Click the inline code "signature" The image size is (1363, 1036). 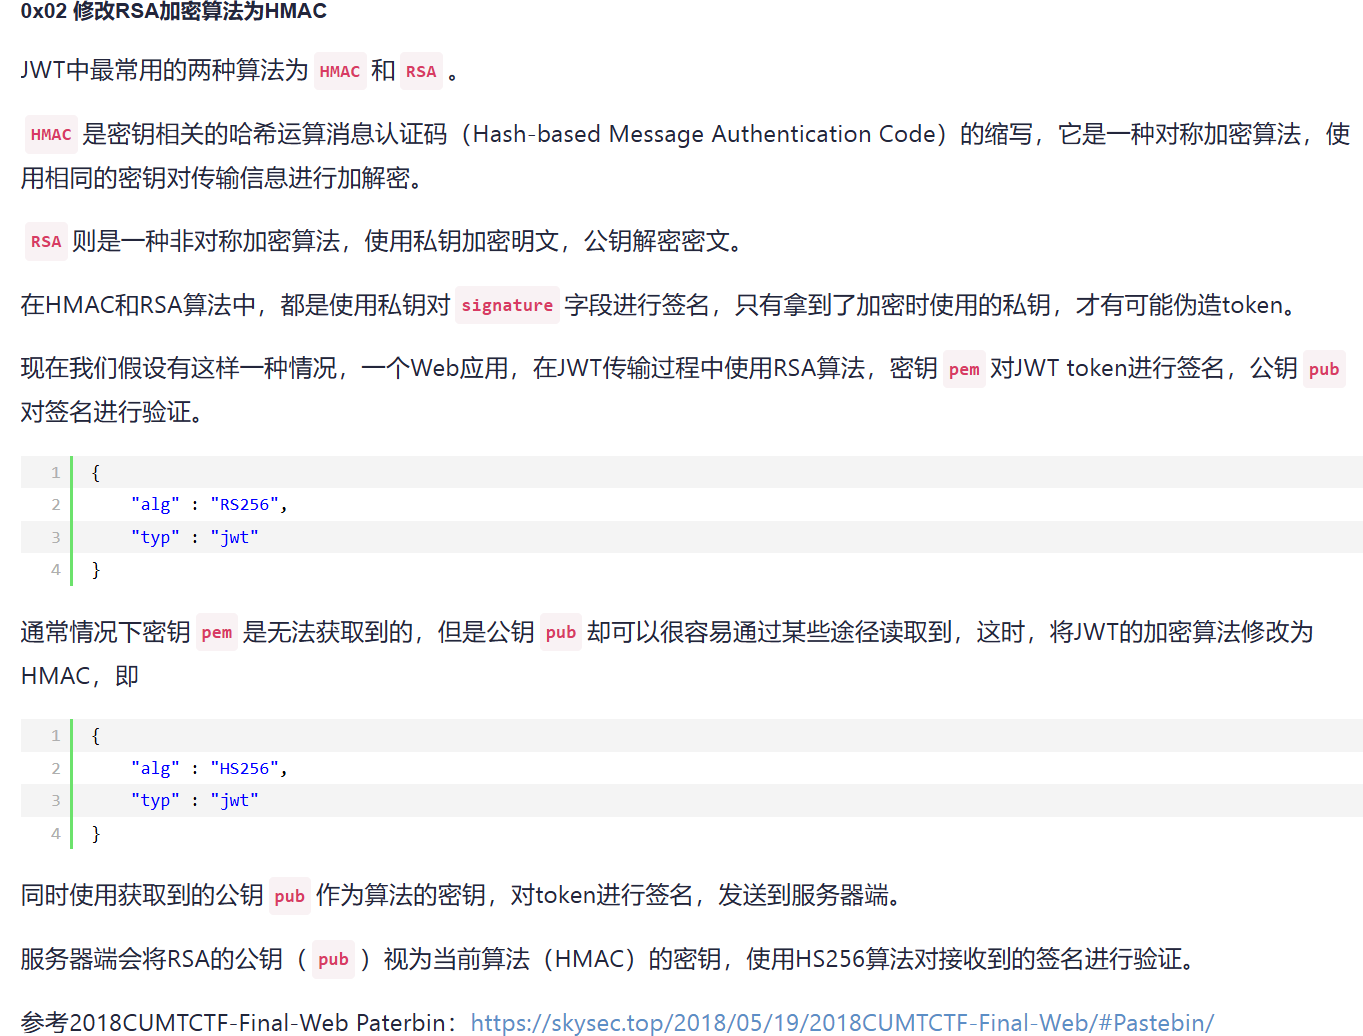(x=507, y=305)
